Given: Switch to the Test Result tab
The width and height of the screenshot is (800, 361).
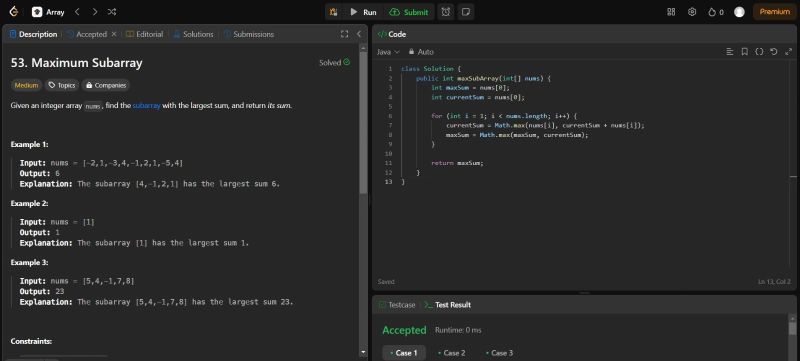Looking at the screenshot, I should (x=447, y=305).
